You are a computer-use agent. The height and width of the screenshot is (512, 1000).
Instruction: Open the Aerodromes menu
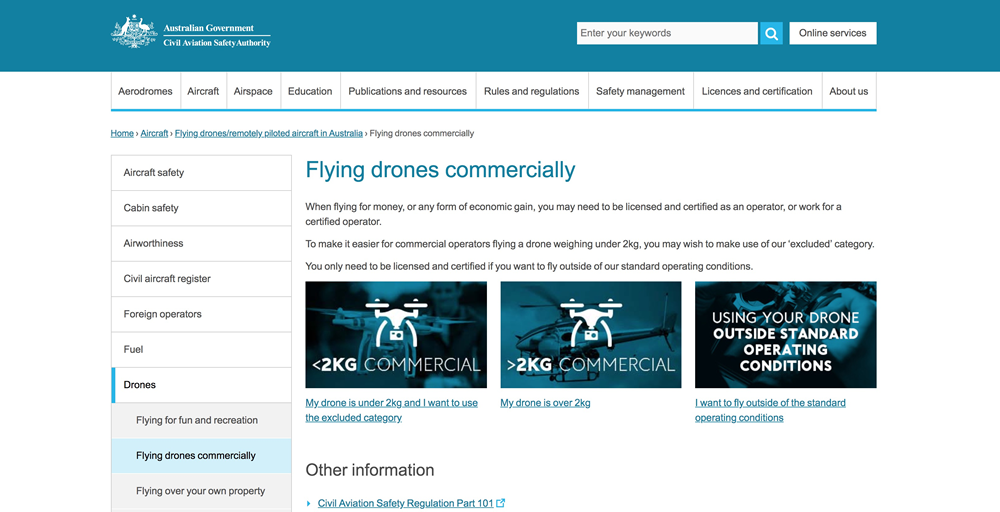point(145,91)
